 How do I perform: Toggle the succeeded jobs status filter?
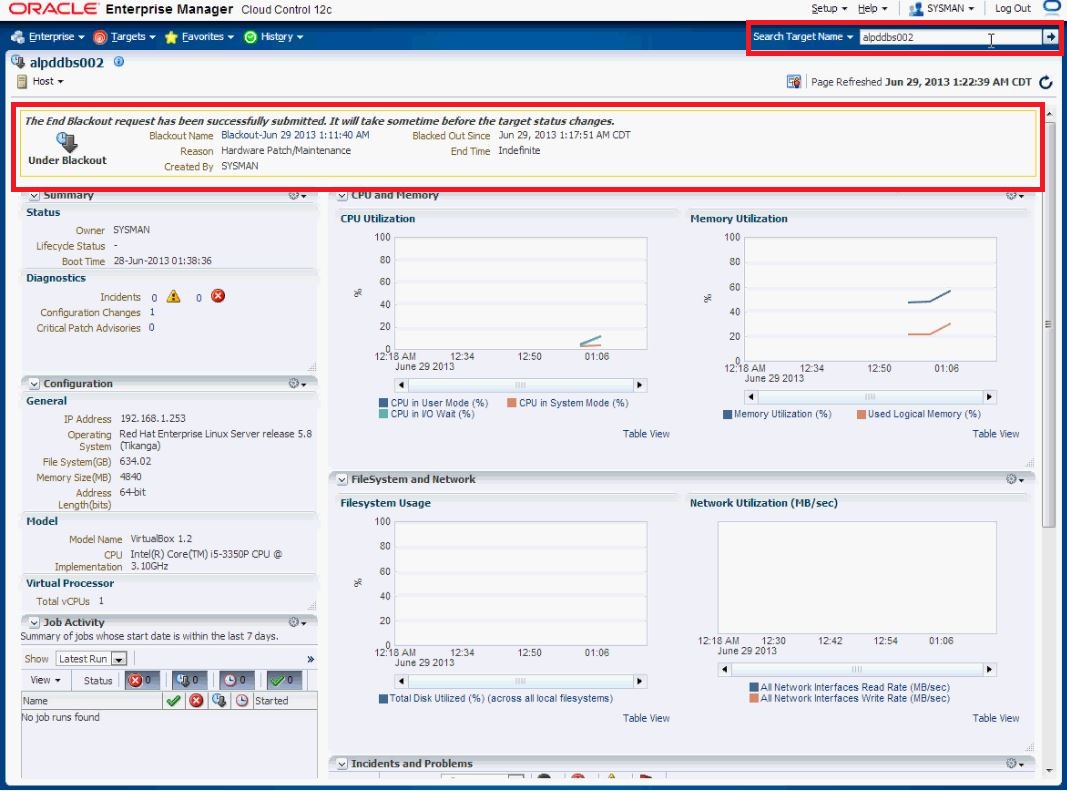point(278,680)
